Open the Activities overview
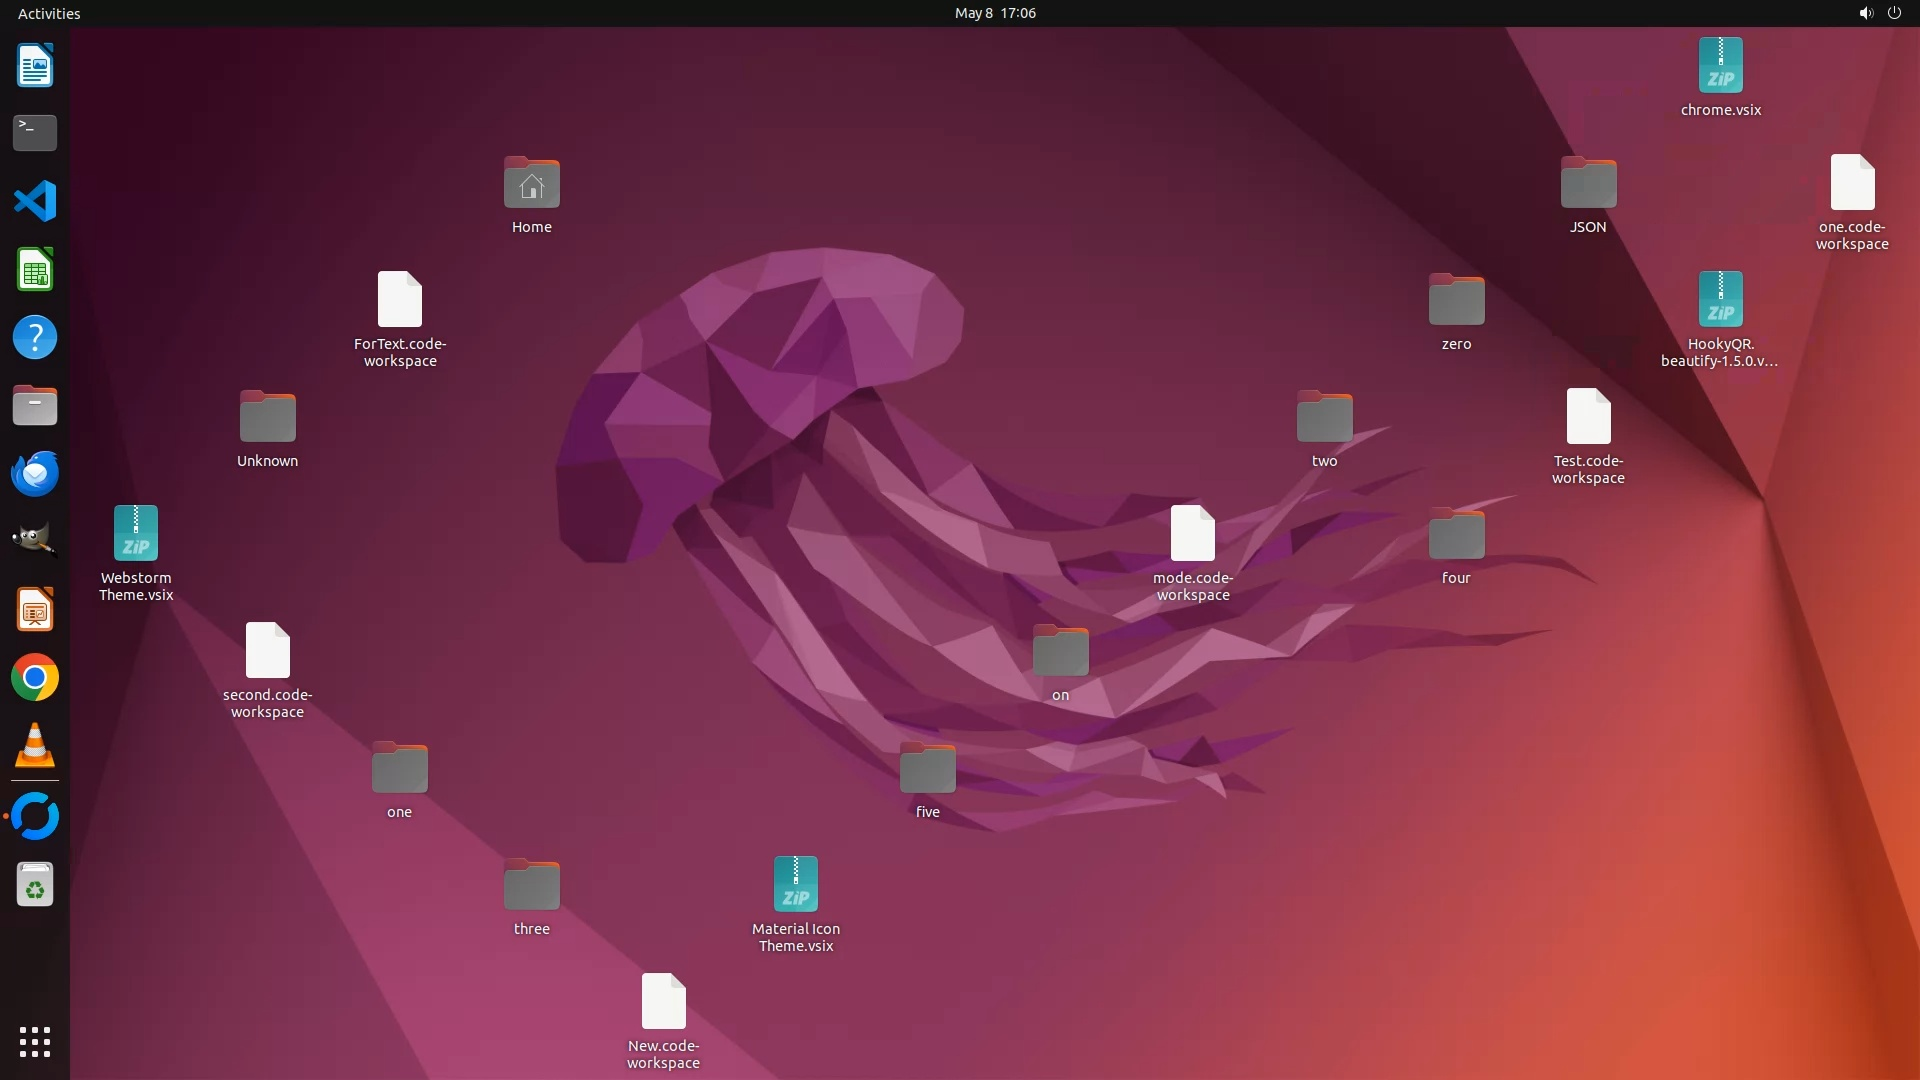This screenshot has width=1920, height=1080. point(49,13)
